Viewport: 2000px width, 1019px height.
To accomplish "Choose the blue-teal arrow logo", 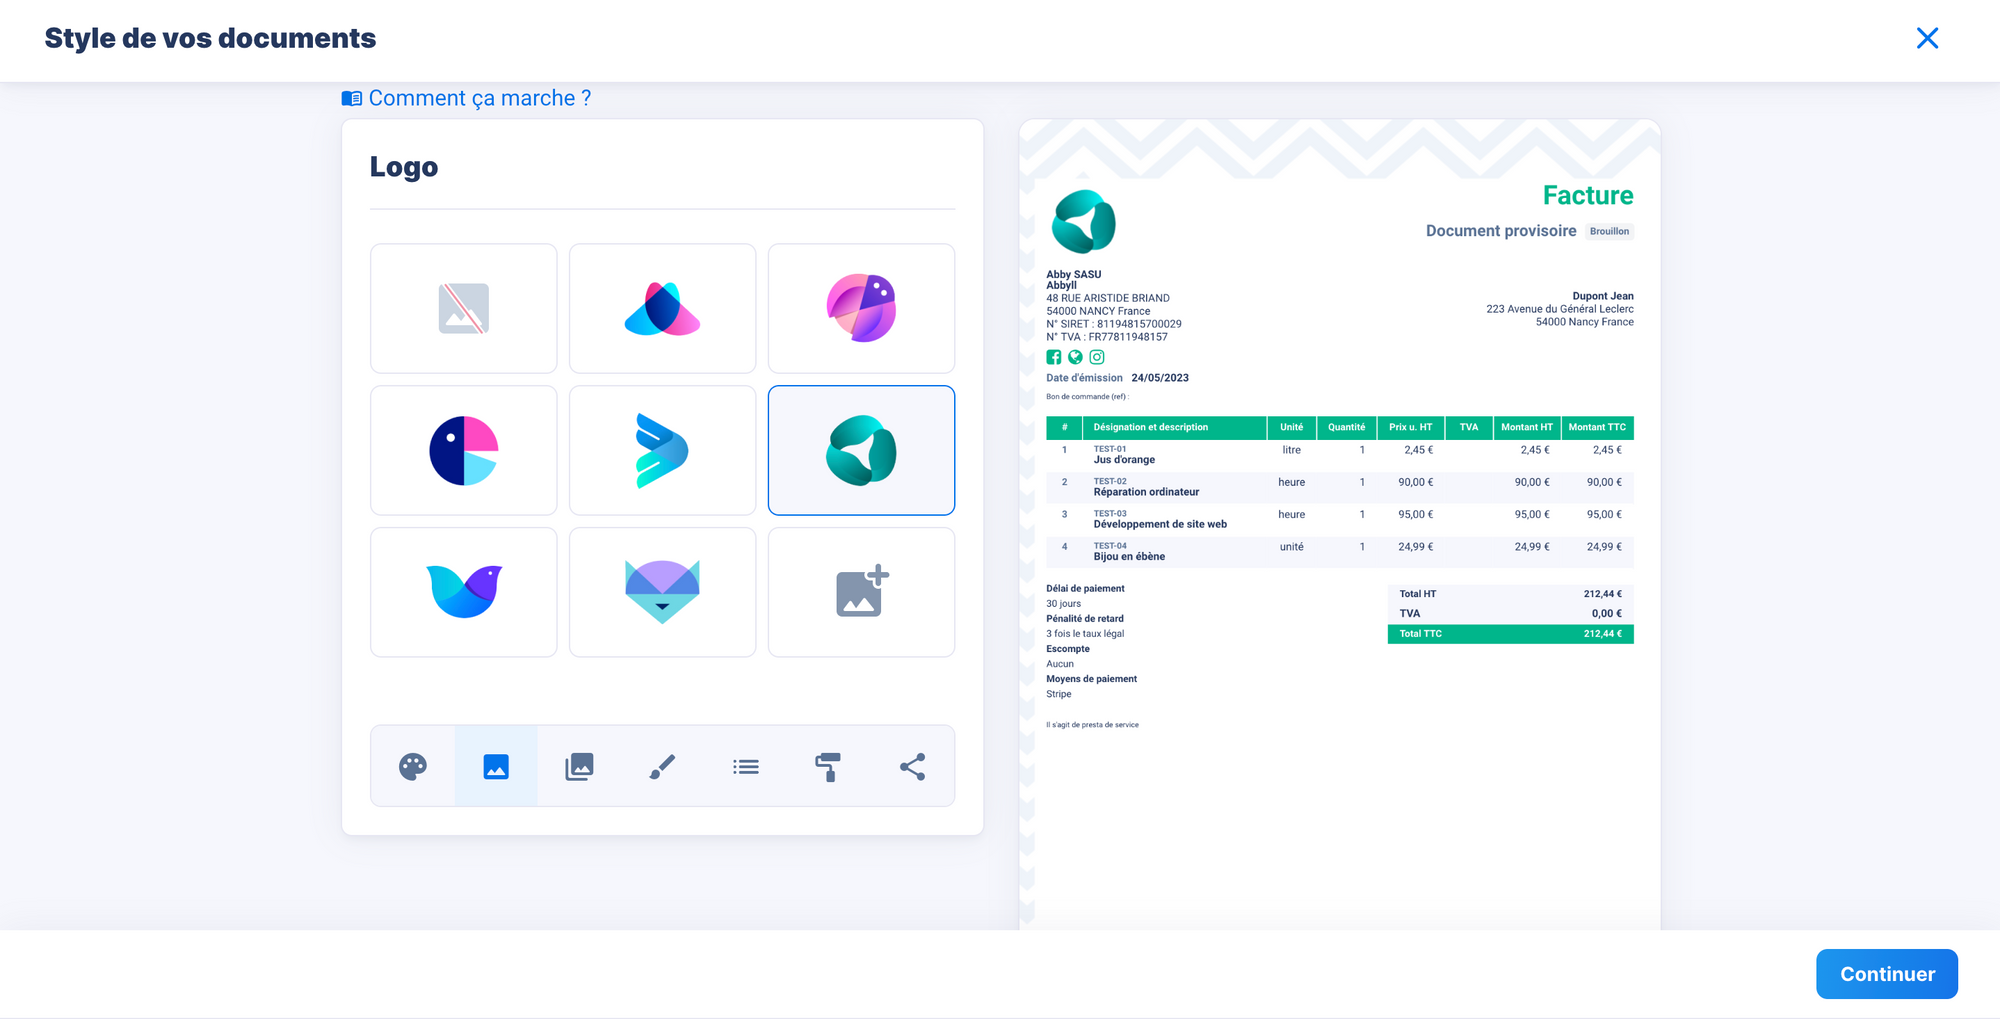I will 662,450.
